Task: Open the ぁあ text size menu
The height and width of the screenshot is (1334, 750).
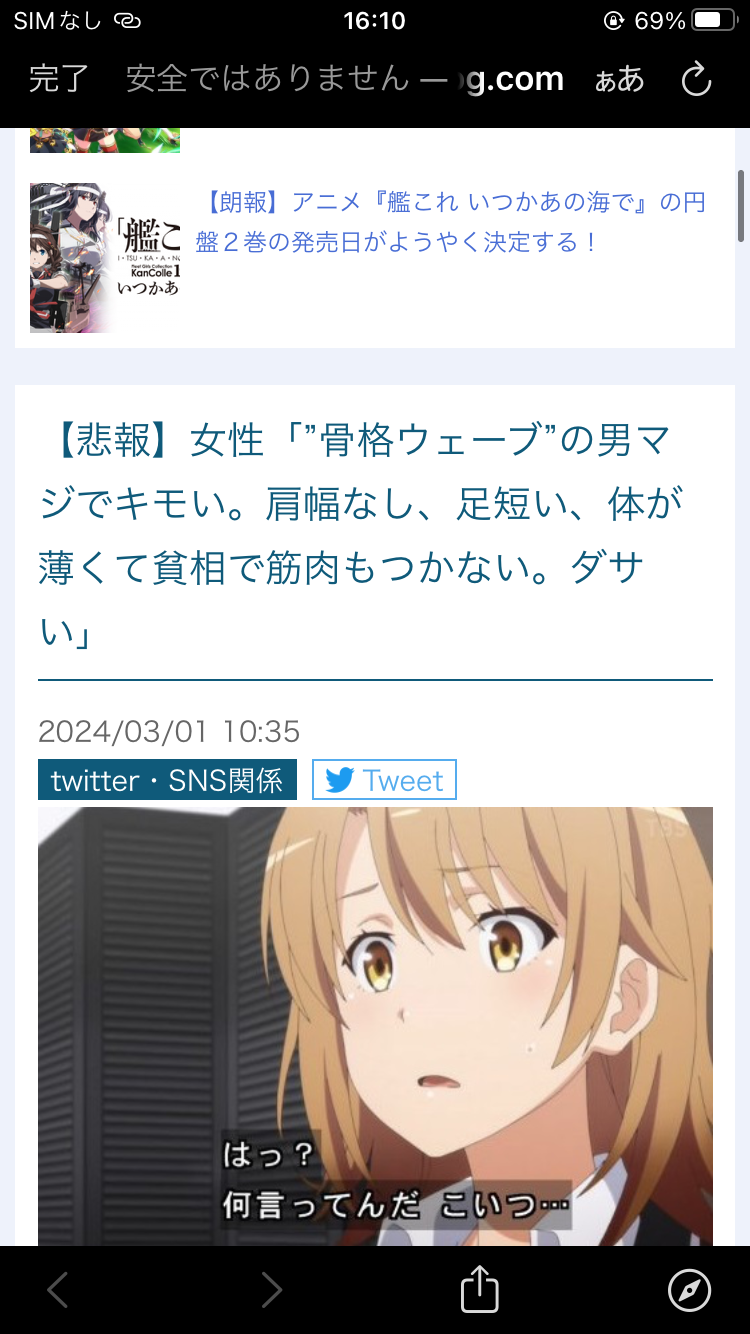Action: 619,80
